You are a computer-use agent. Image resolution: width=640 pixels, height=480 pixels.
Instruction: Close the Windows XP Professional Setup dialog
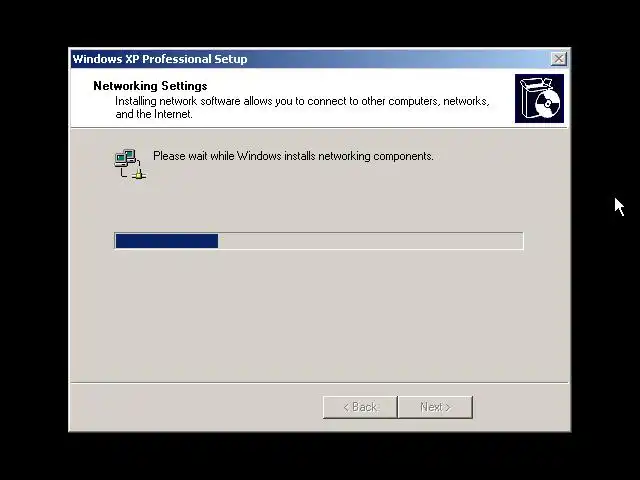(558, 59)
